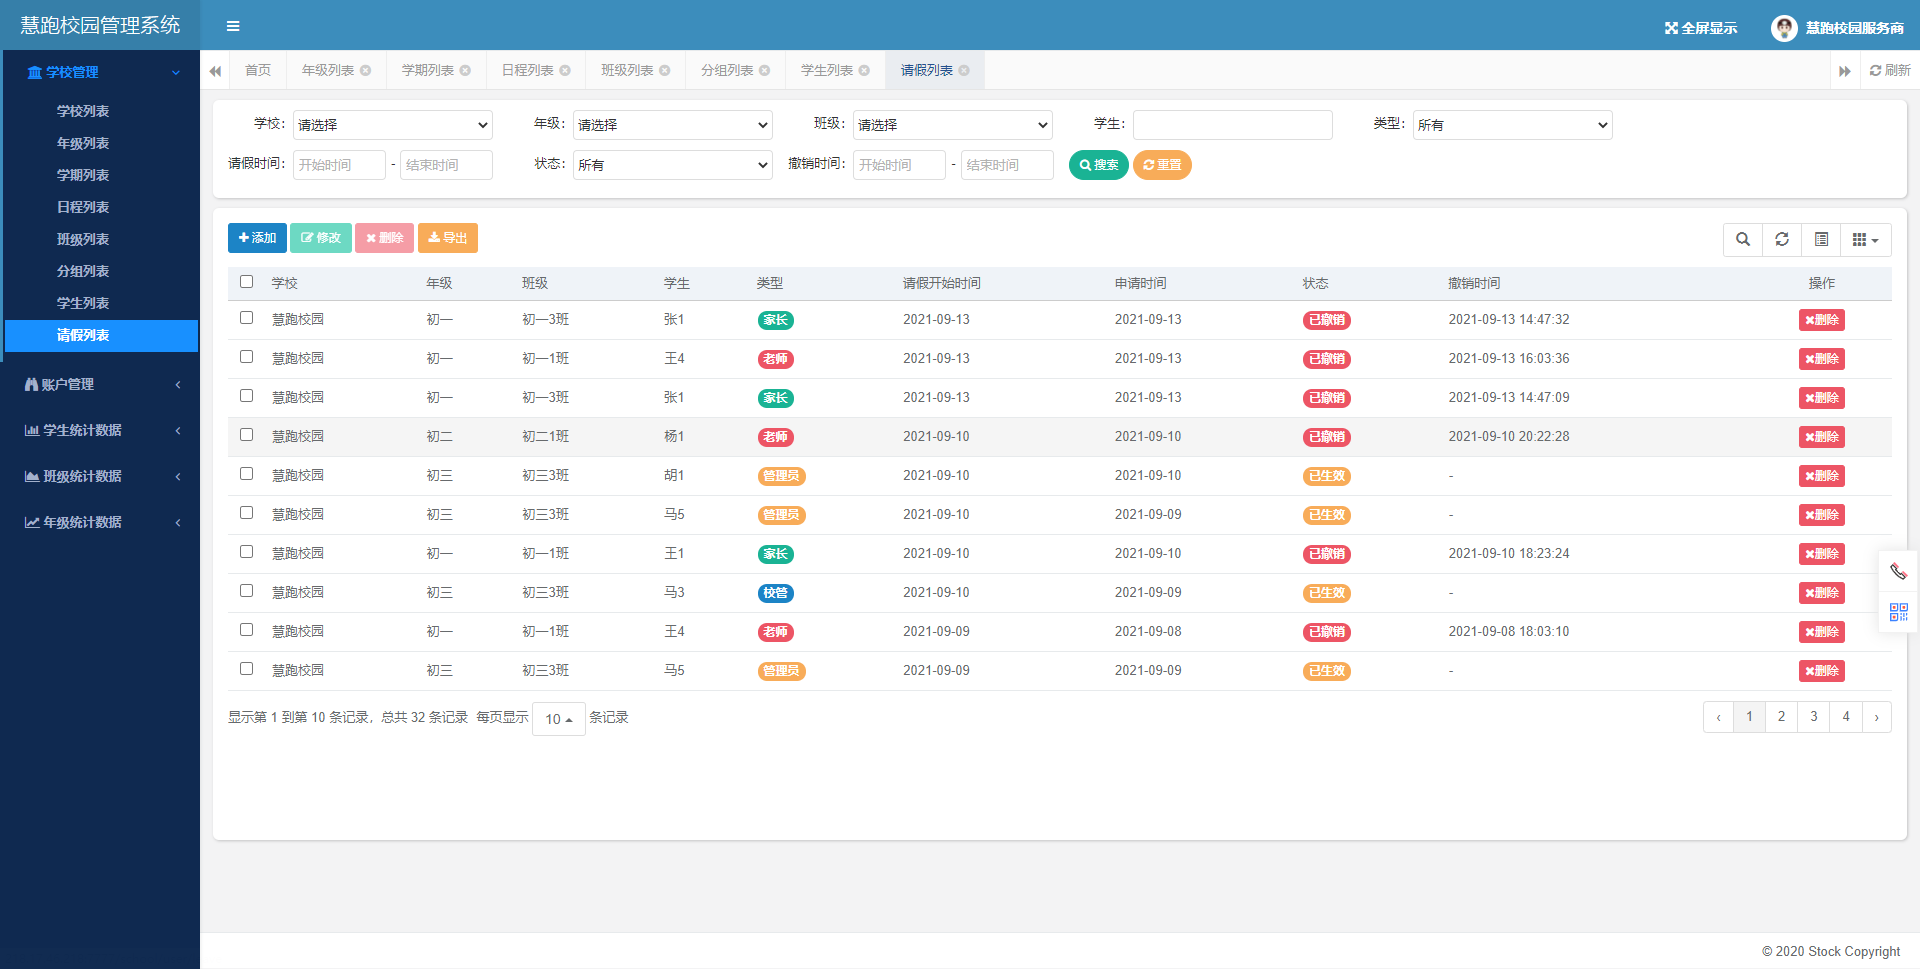Image resolution: width=1920 pixels, height=969 pixels.
Task: Open 学生列表 in the sidebar
Action: pos(83,303)
